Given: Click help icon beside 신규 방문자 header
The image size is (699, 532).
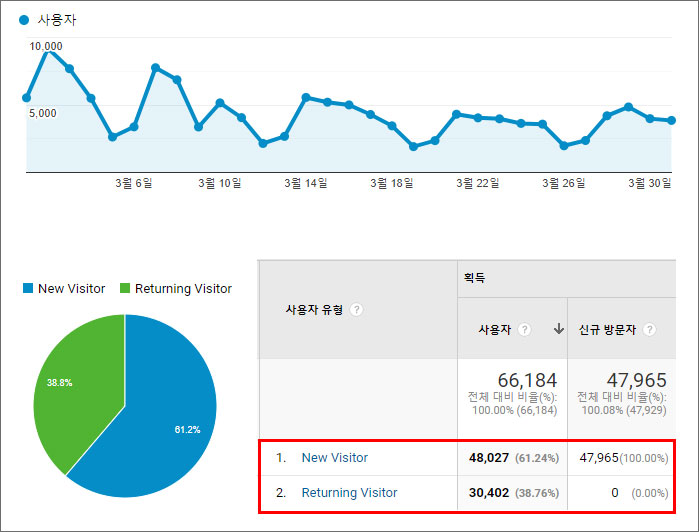Looking at the screenshot, I should (x=650, y=330).
